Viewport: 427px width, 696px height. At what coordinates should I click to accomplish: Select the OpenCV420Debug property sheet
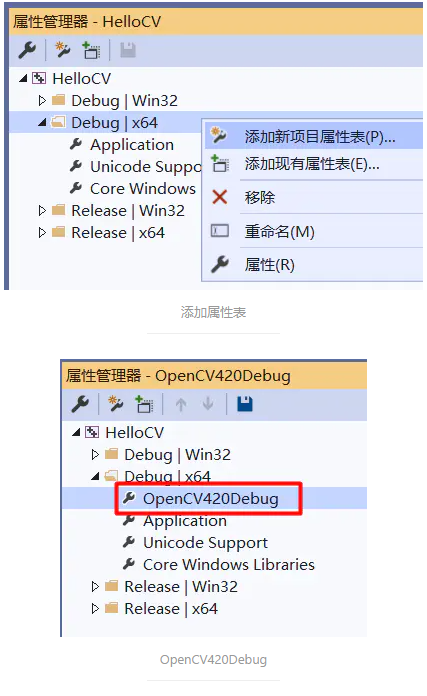[x=210, y=498]
